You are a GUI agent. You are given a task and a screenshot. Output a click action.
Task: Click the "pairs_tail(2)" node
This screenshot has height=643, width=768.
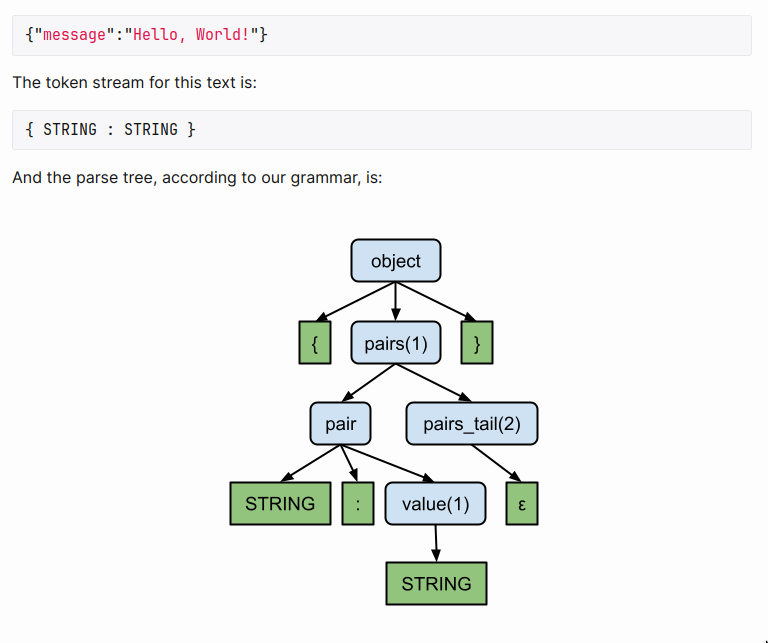click(471, 424)
